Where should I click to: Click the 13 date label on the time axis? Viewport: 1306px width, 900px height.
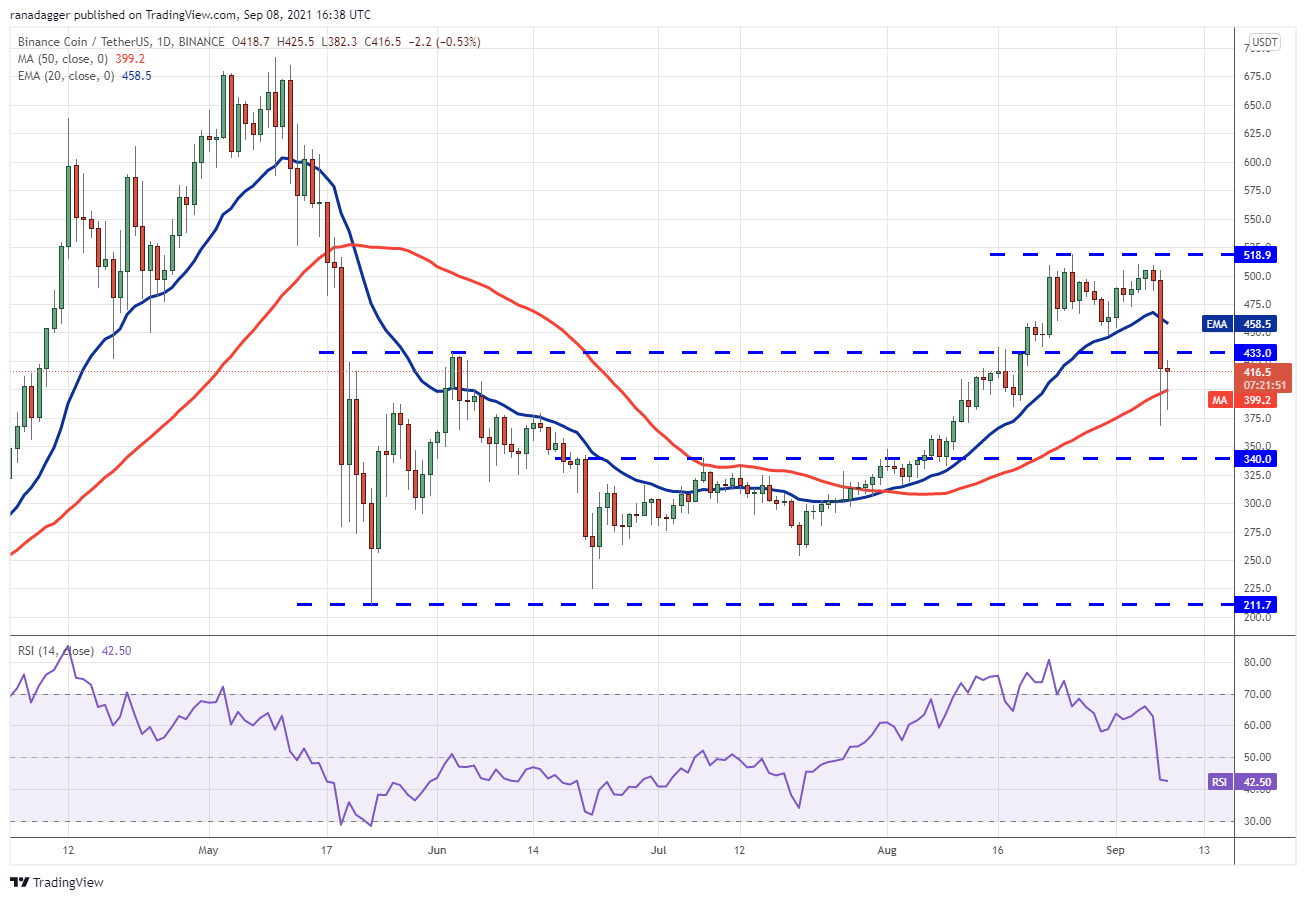[1205, 850]
